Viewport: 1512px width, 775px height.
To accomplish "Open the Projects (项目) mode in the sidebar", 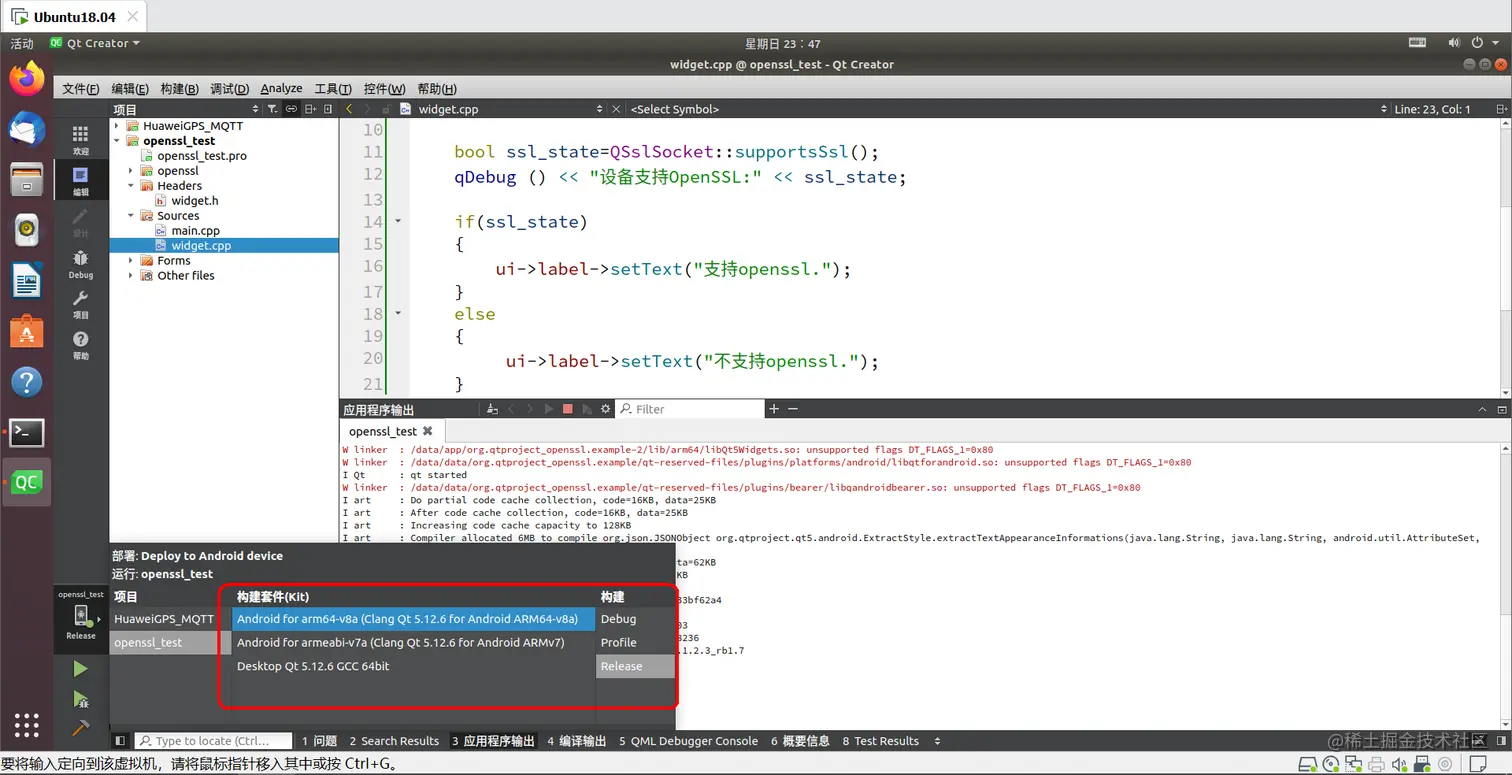I will point(81,304).
